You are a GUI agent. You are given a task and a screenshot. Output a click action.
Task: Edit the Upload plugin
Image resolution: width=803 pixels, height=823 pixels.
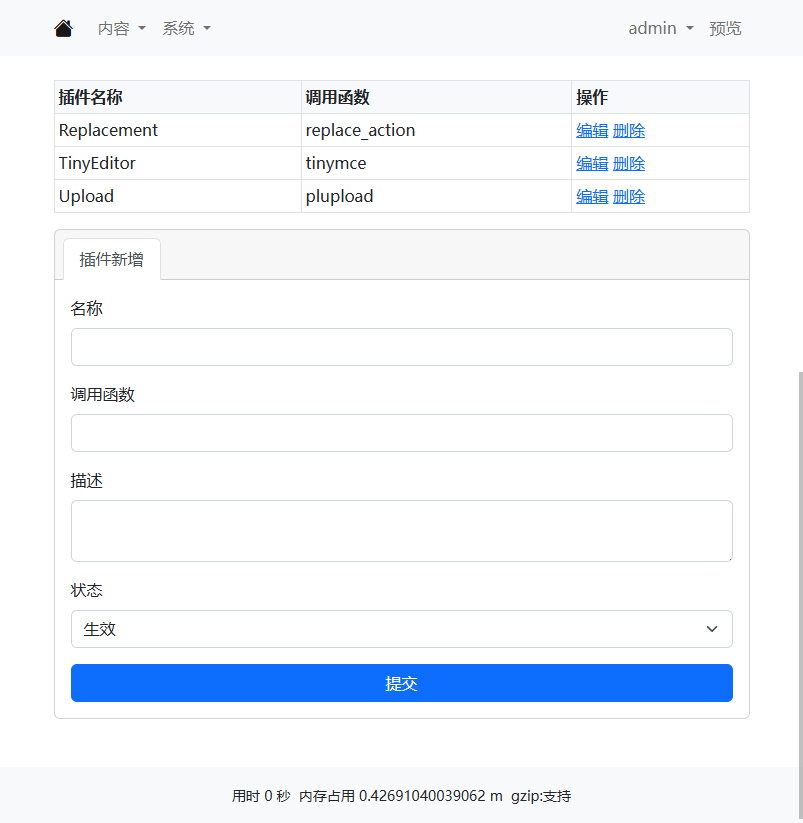592,196
